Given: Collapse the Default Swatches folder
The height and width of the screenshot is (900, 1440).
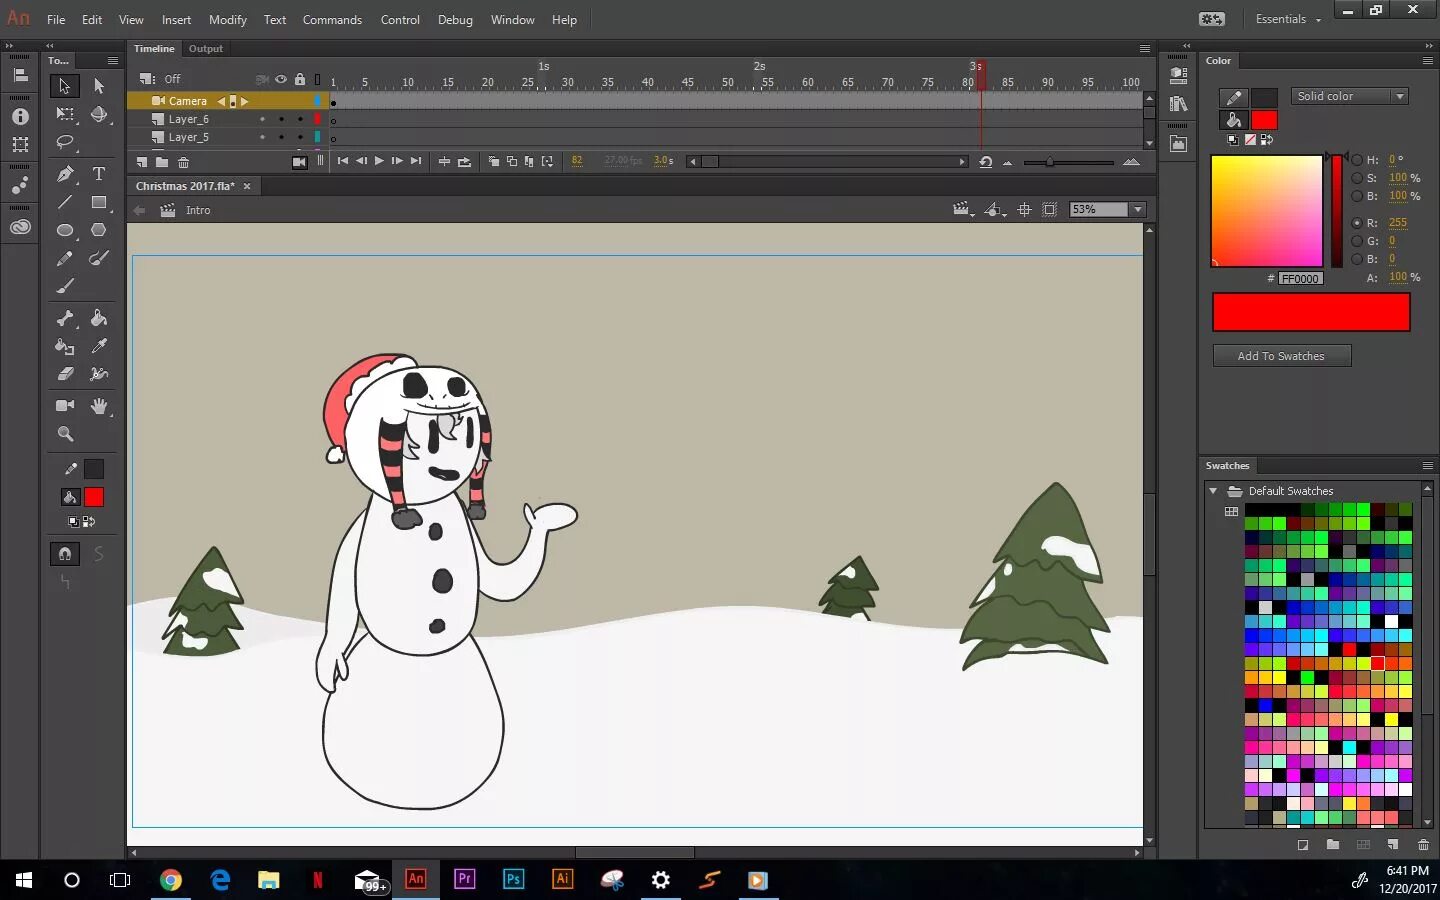Looking at the screenshot, I should pos(1213,491).
